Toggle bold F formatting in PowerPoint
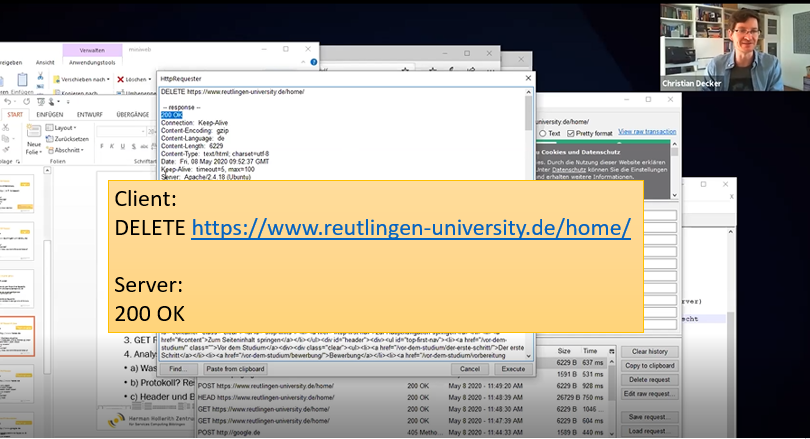 tap(102, 146)
